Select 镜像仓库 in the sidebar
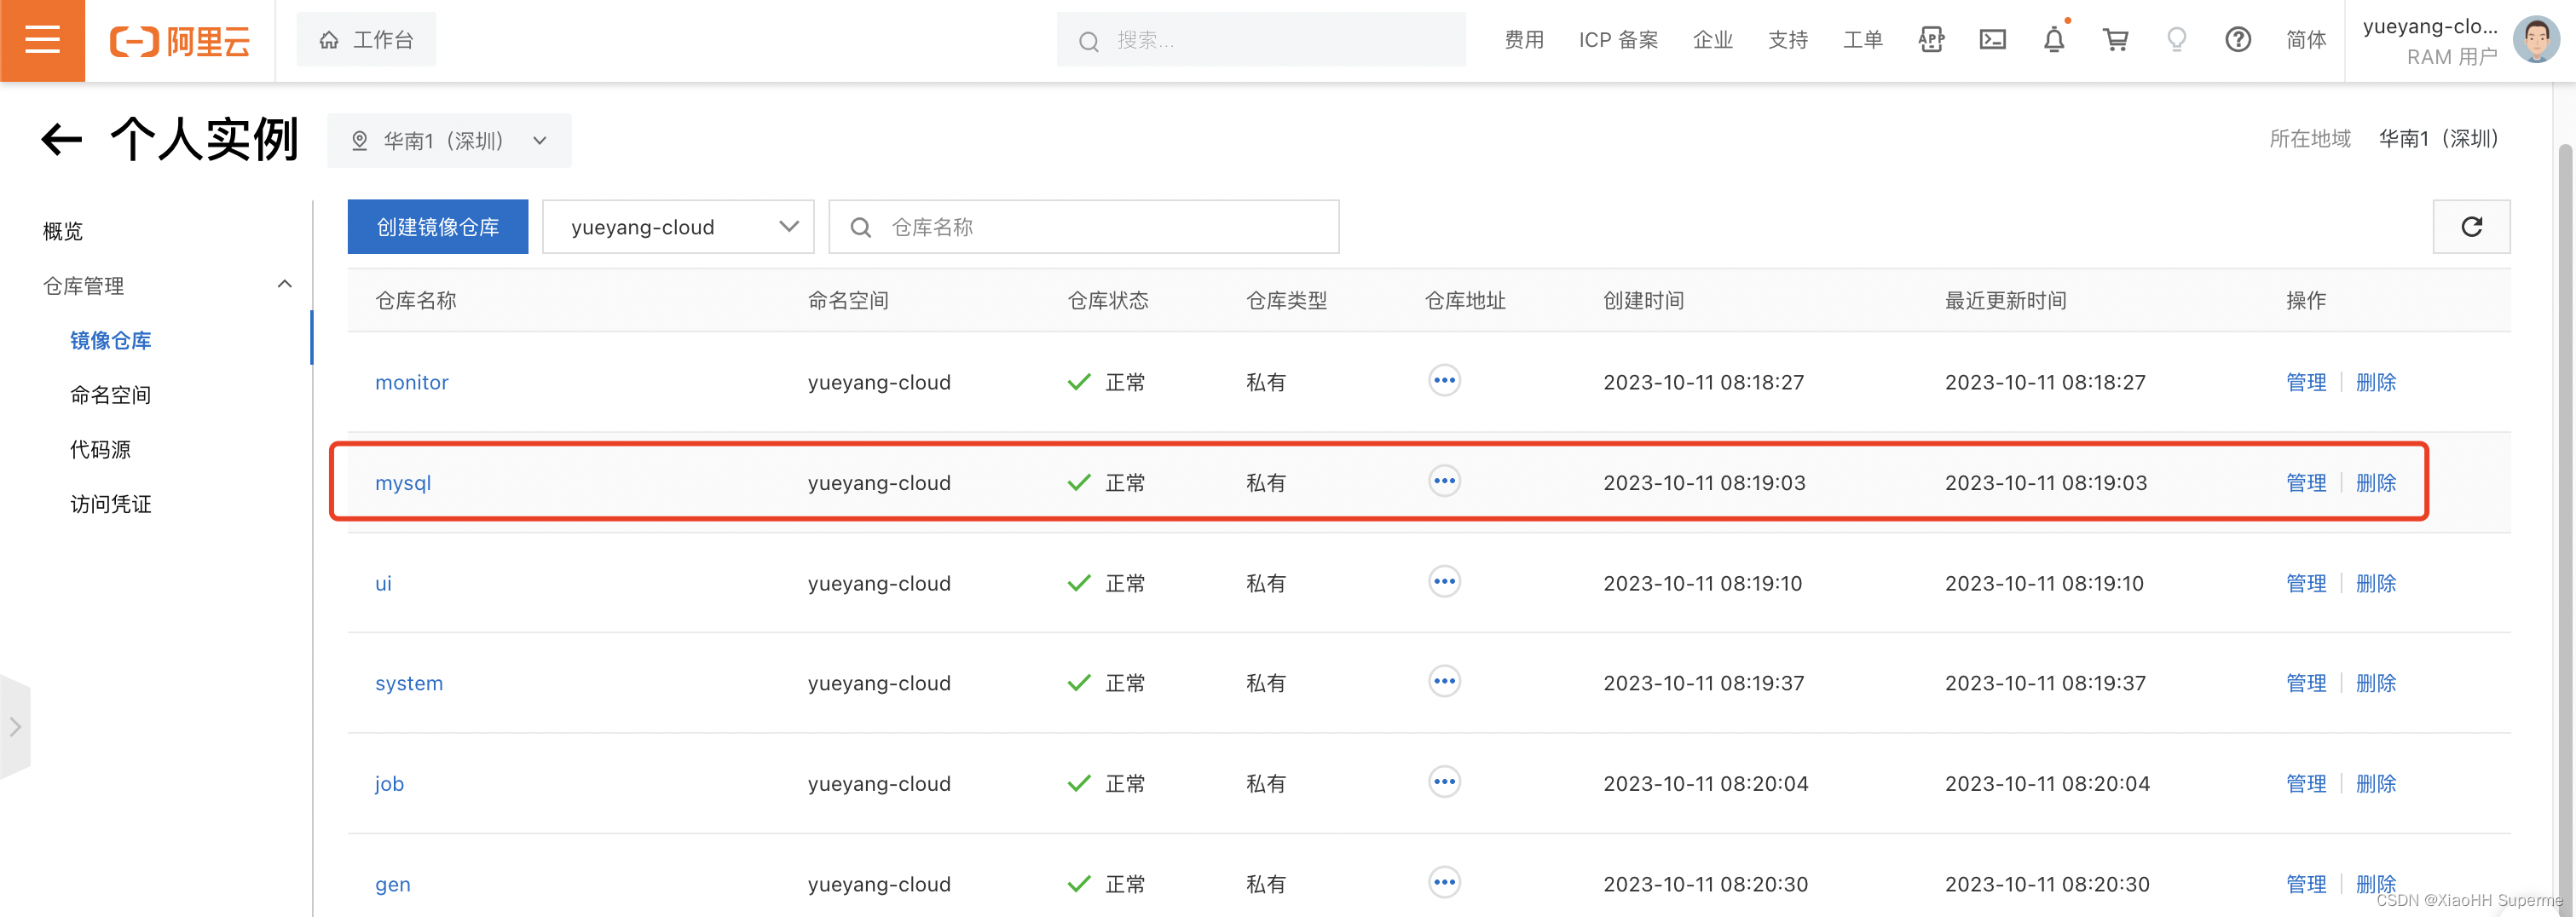The height and width of the screenshot is (917, 2576). point(111,340)
